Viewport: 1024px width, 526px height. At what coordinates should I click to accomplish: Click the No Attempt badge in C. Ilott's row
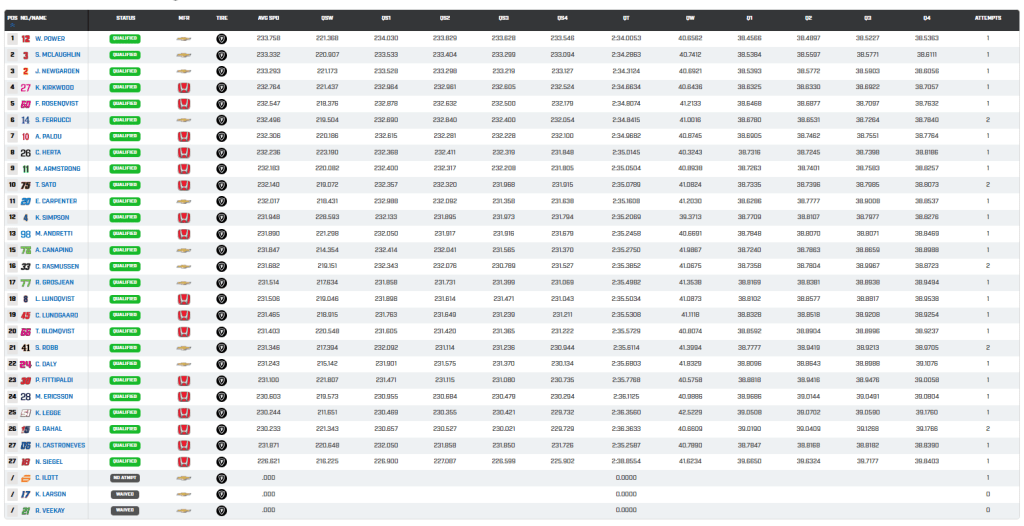pos(125,478)
